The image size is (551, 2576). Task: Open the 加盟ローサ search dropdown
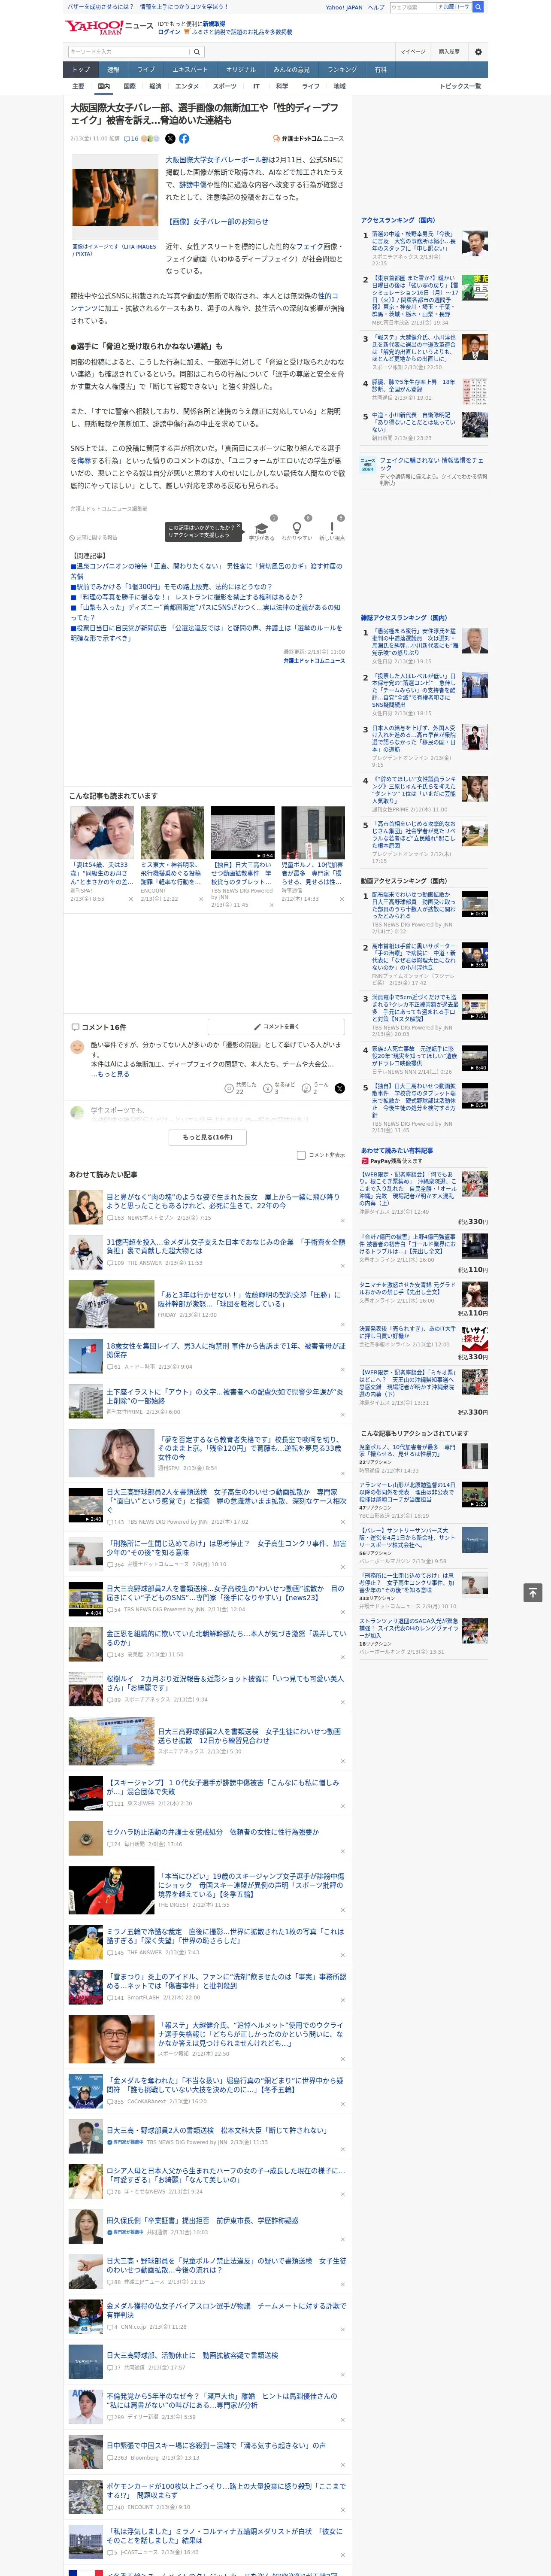[x=454, y=7]
